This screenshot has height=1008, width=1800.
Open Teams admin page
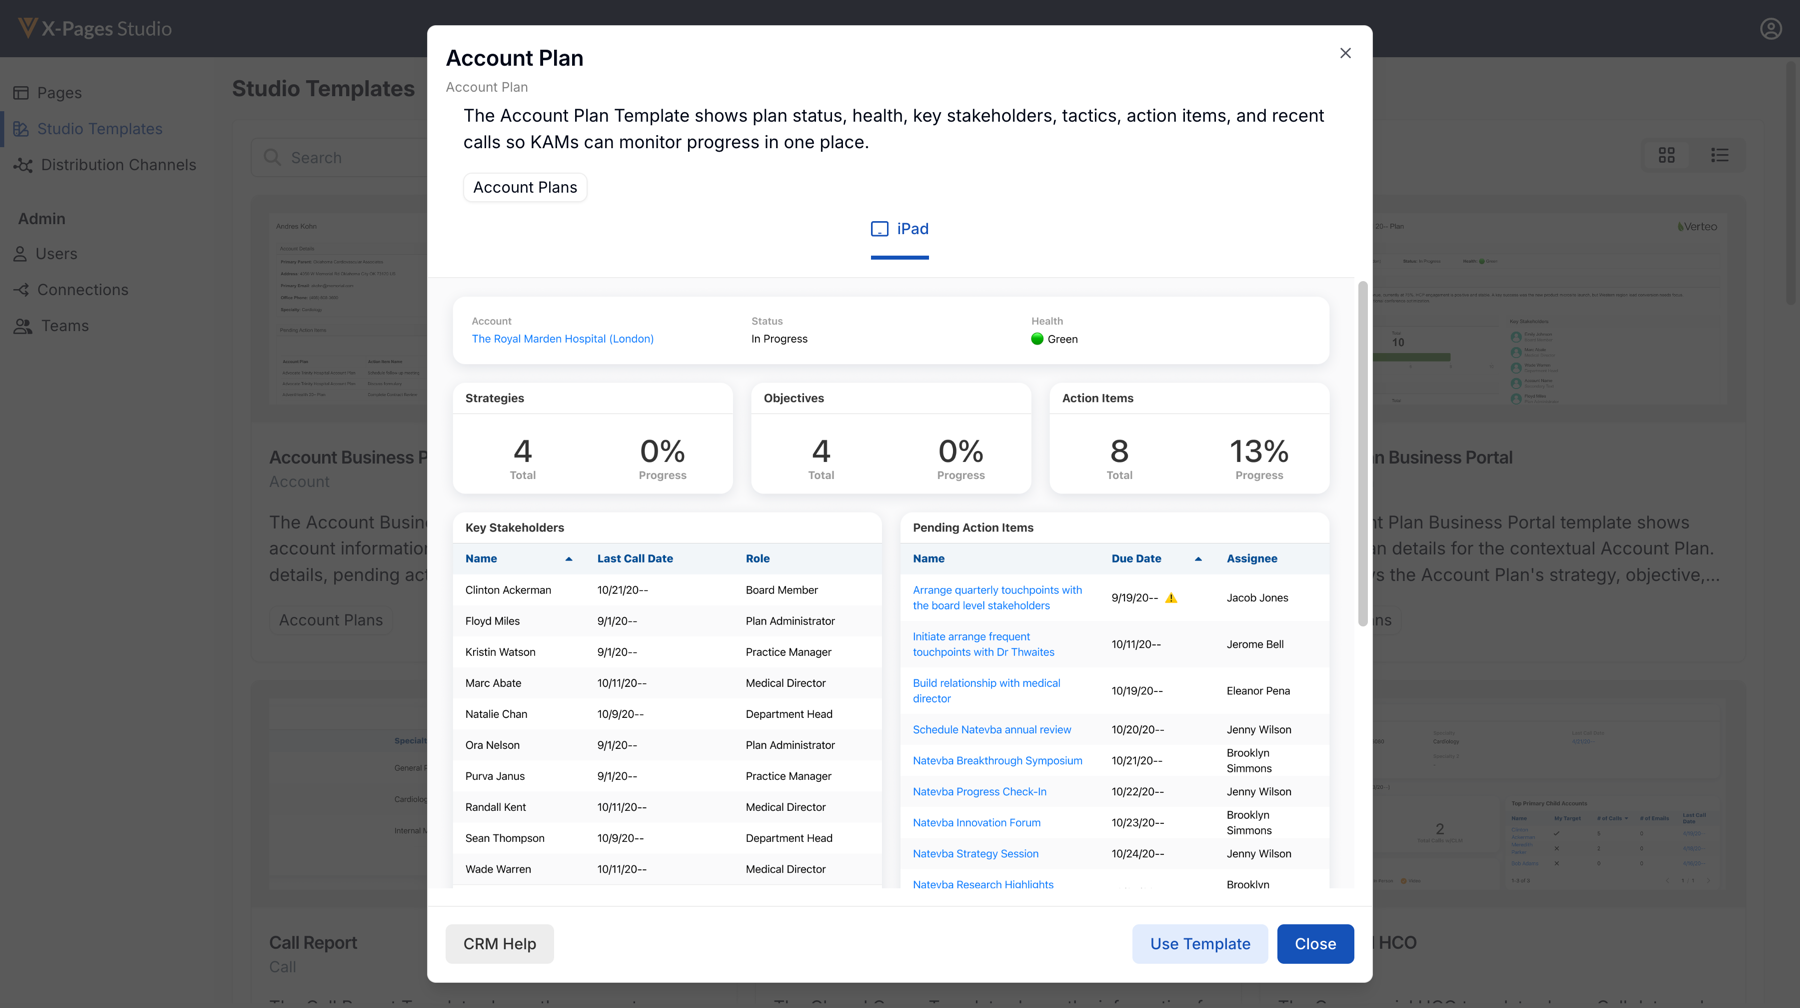64,326
